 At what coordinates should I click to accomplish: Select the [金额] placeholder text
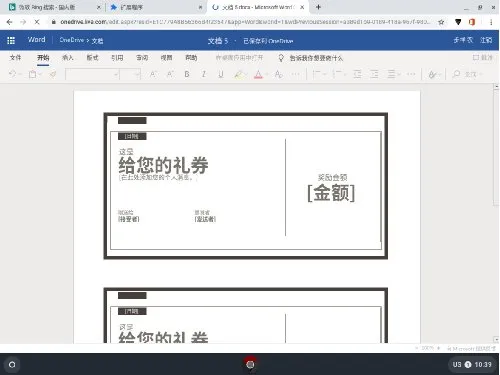point(331,192)
